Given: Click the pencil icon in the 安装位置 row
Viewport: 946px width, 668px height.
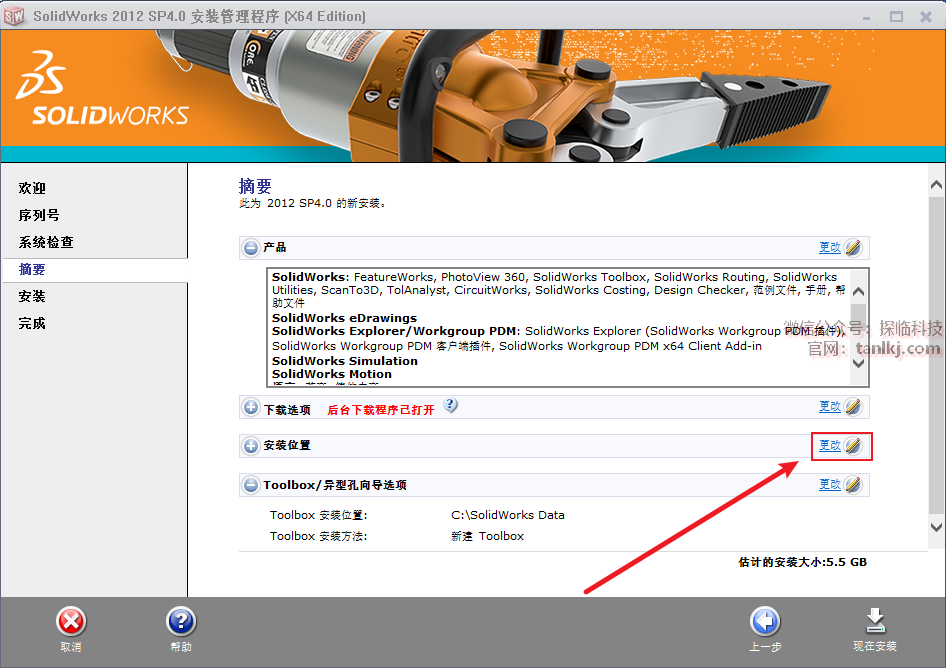Looking at the screenshot, I should [853, 445].
